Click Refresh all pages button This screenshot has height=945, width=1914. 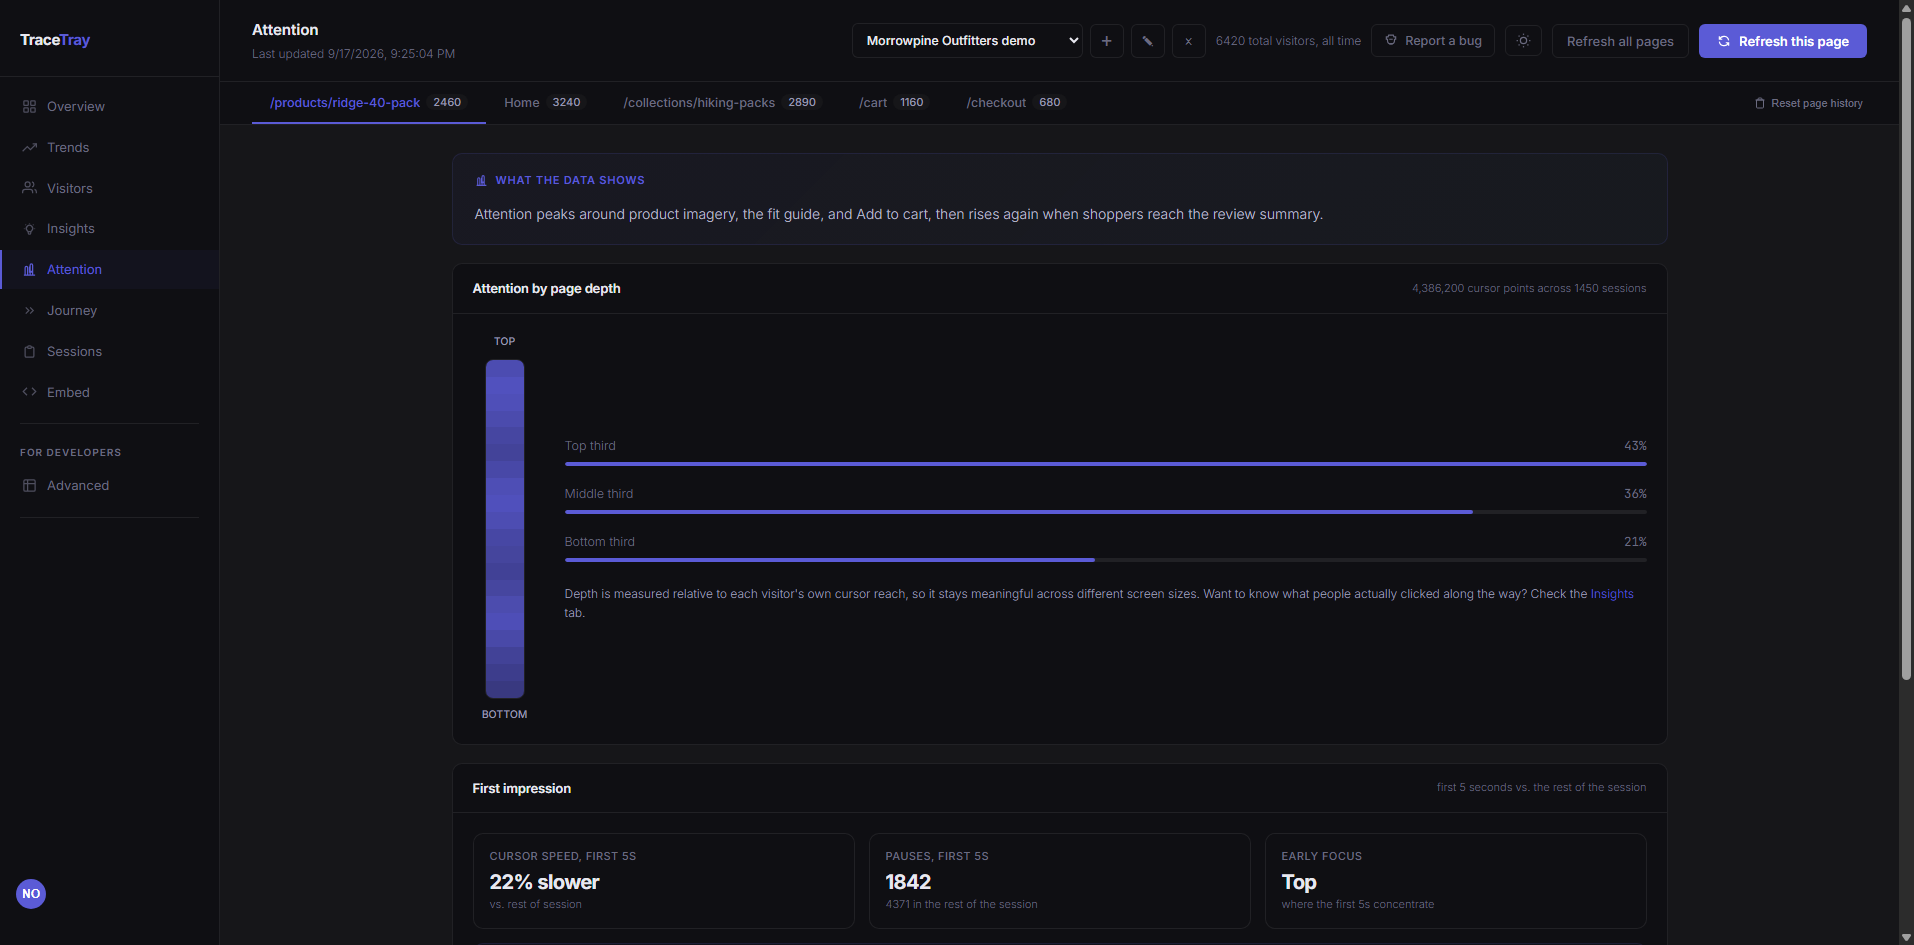point(1620,41)
